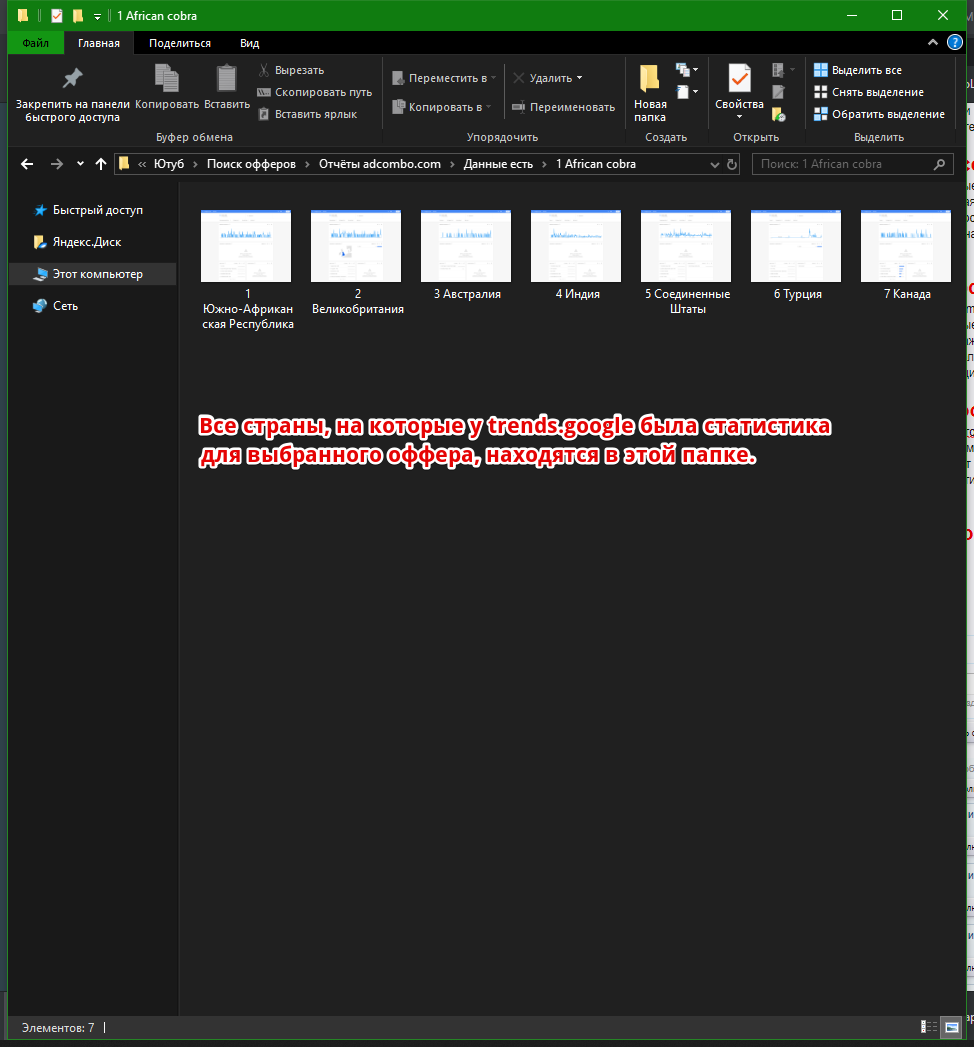974x1047 pixels.
Task: Switch to the Главная ribbon tab
Action: tap(99, 43)
